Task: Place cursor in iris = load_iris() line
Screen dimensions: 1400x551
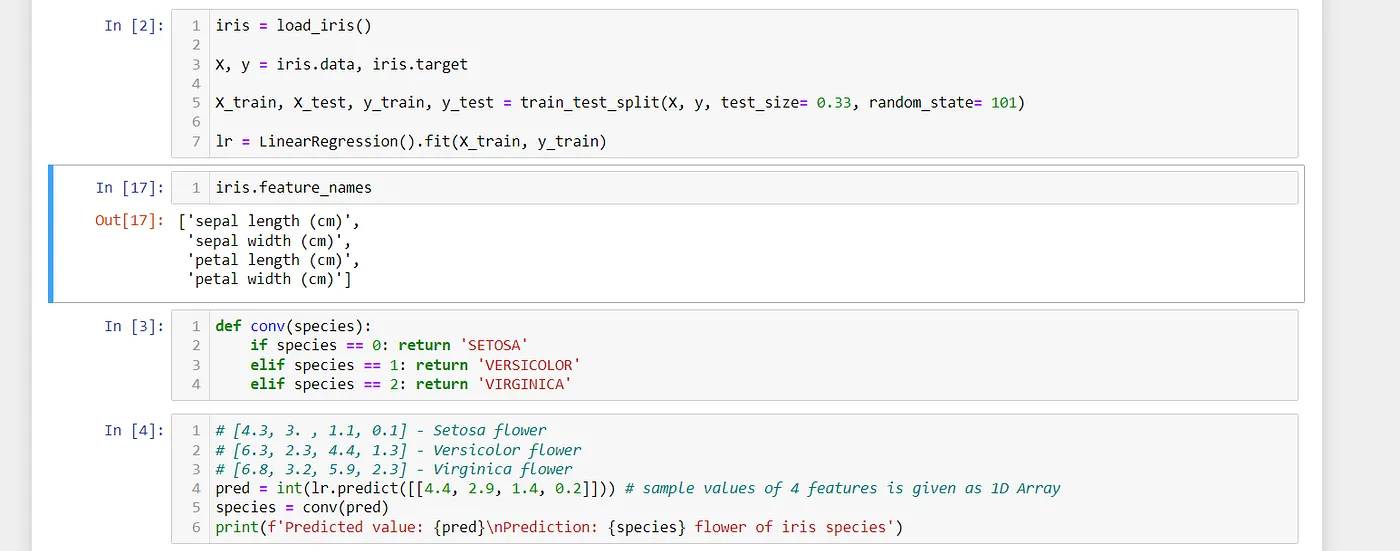Action: (x=293, y=26)
